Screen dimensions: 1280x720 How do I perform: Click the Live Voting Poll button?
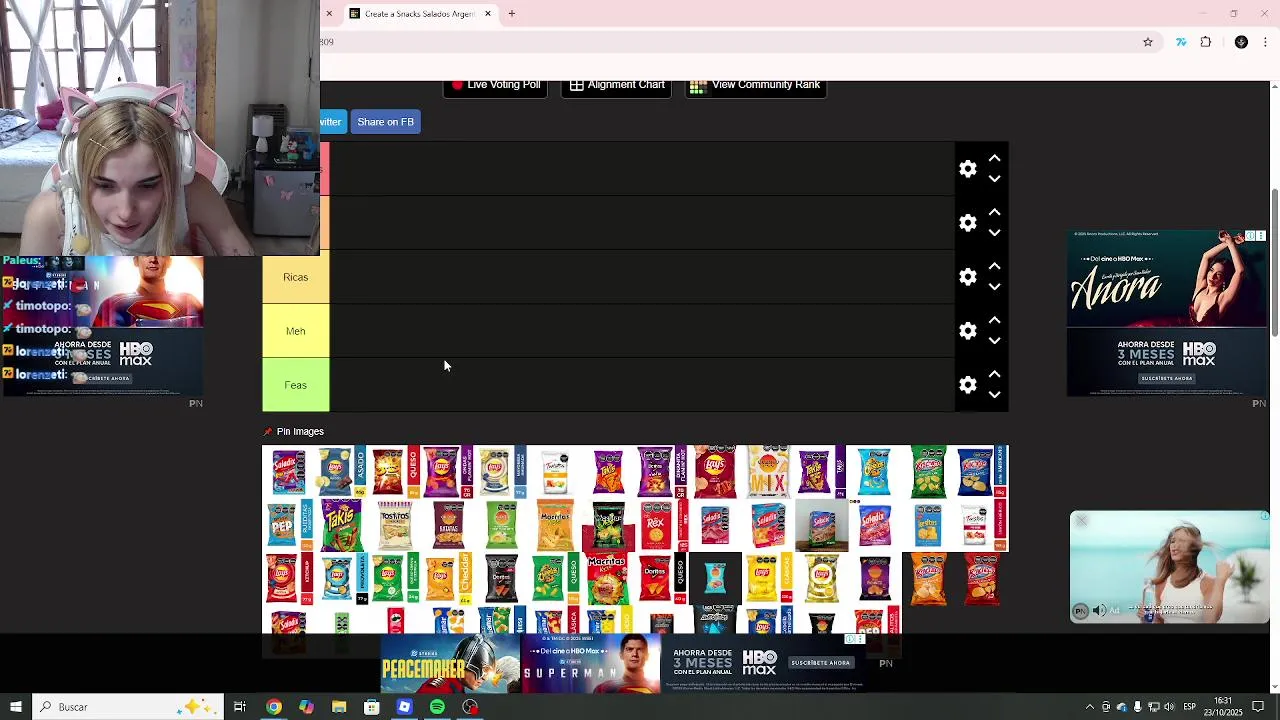(x=495, y=86)
